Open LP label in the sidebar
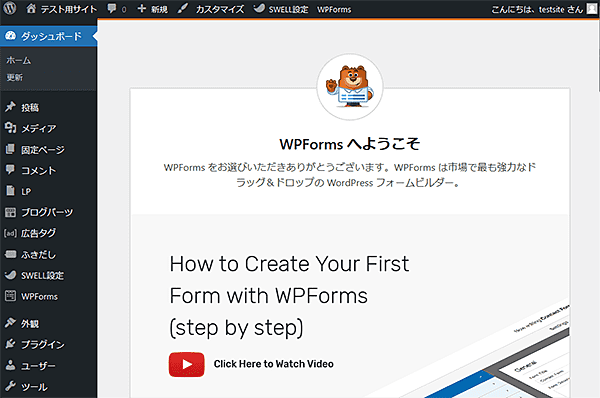This screenshot has height=398, width=600. pyautogui.click(x=26, y=191)
